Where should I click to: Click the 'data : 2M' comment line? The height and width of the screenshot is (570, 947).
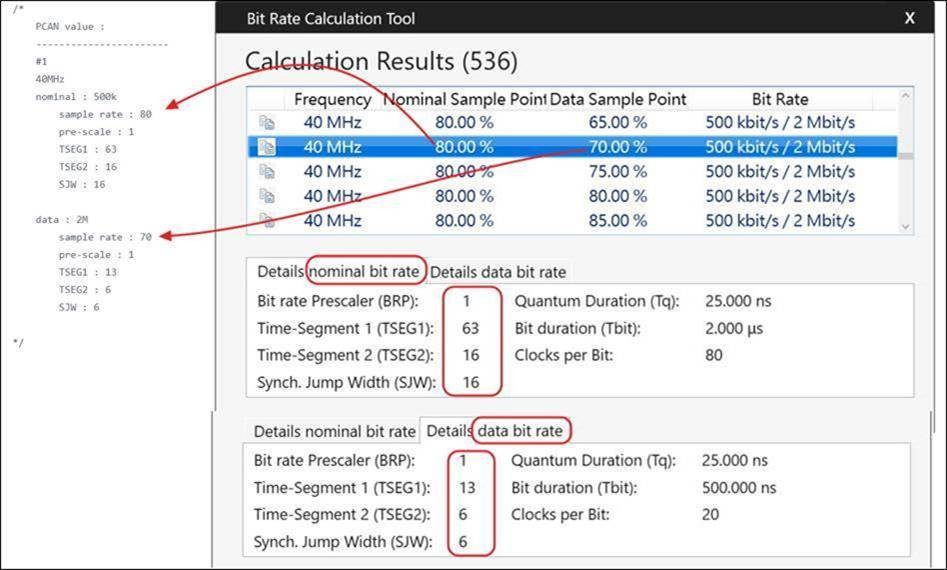(x=62, y=219)
